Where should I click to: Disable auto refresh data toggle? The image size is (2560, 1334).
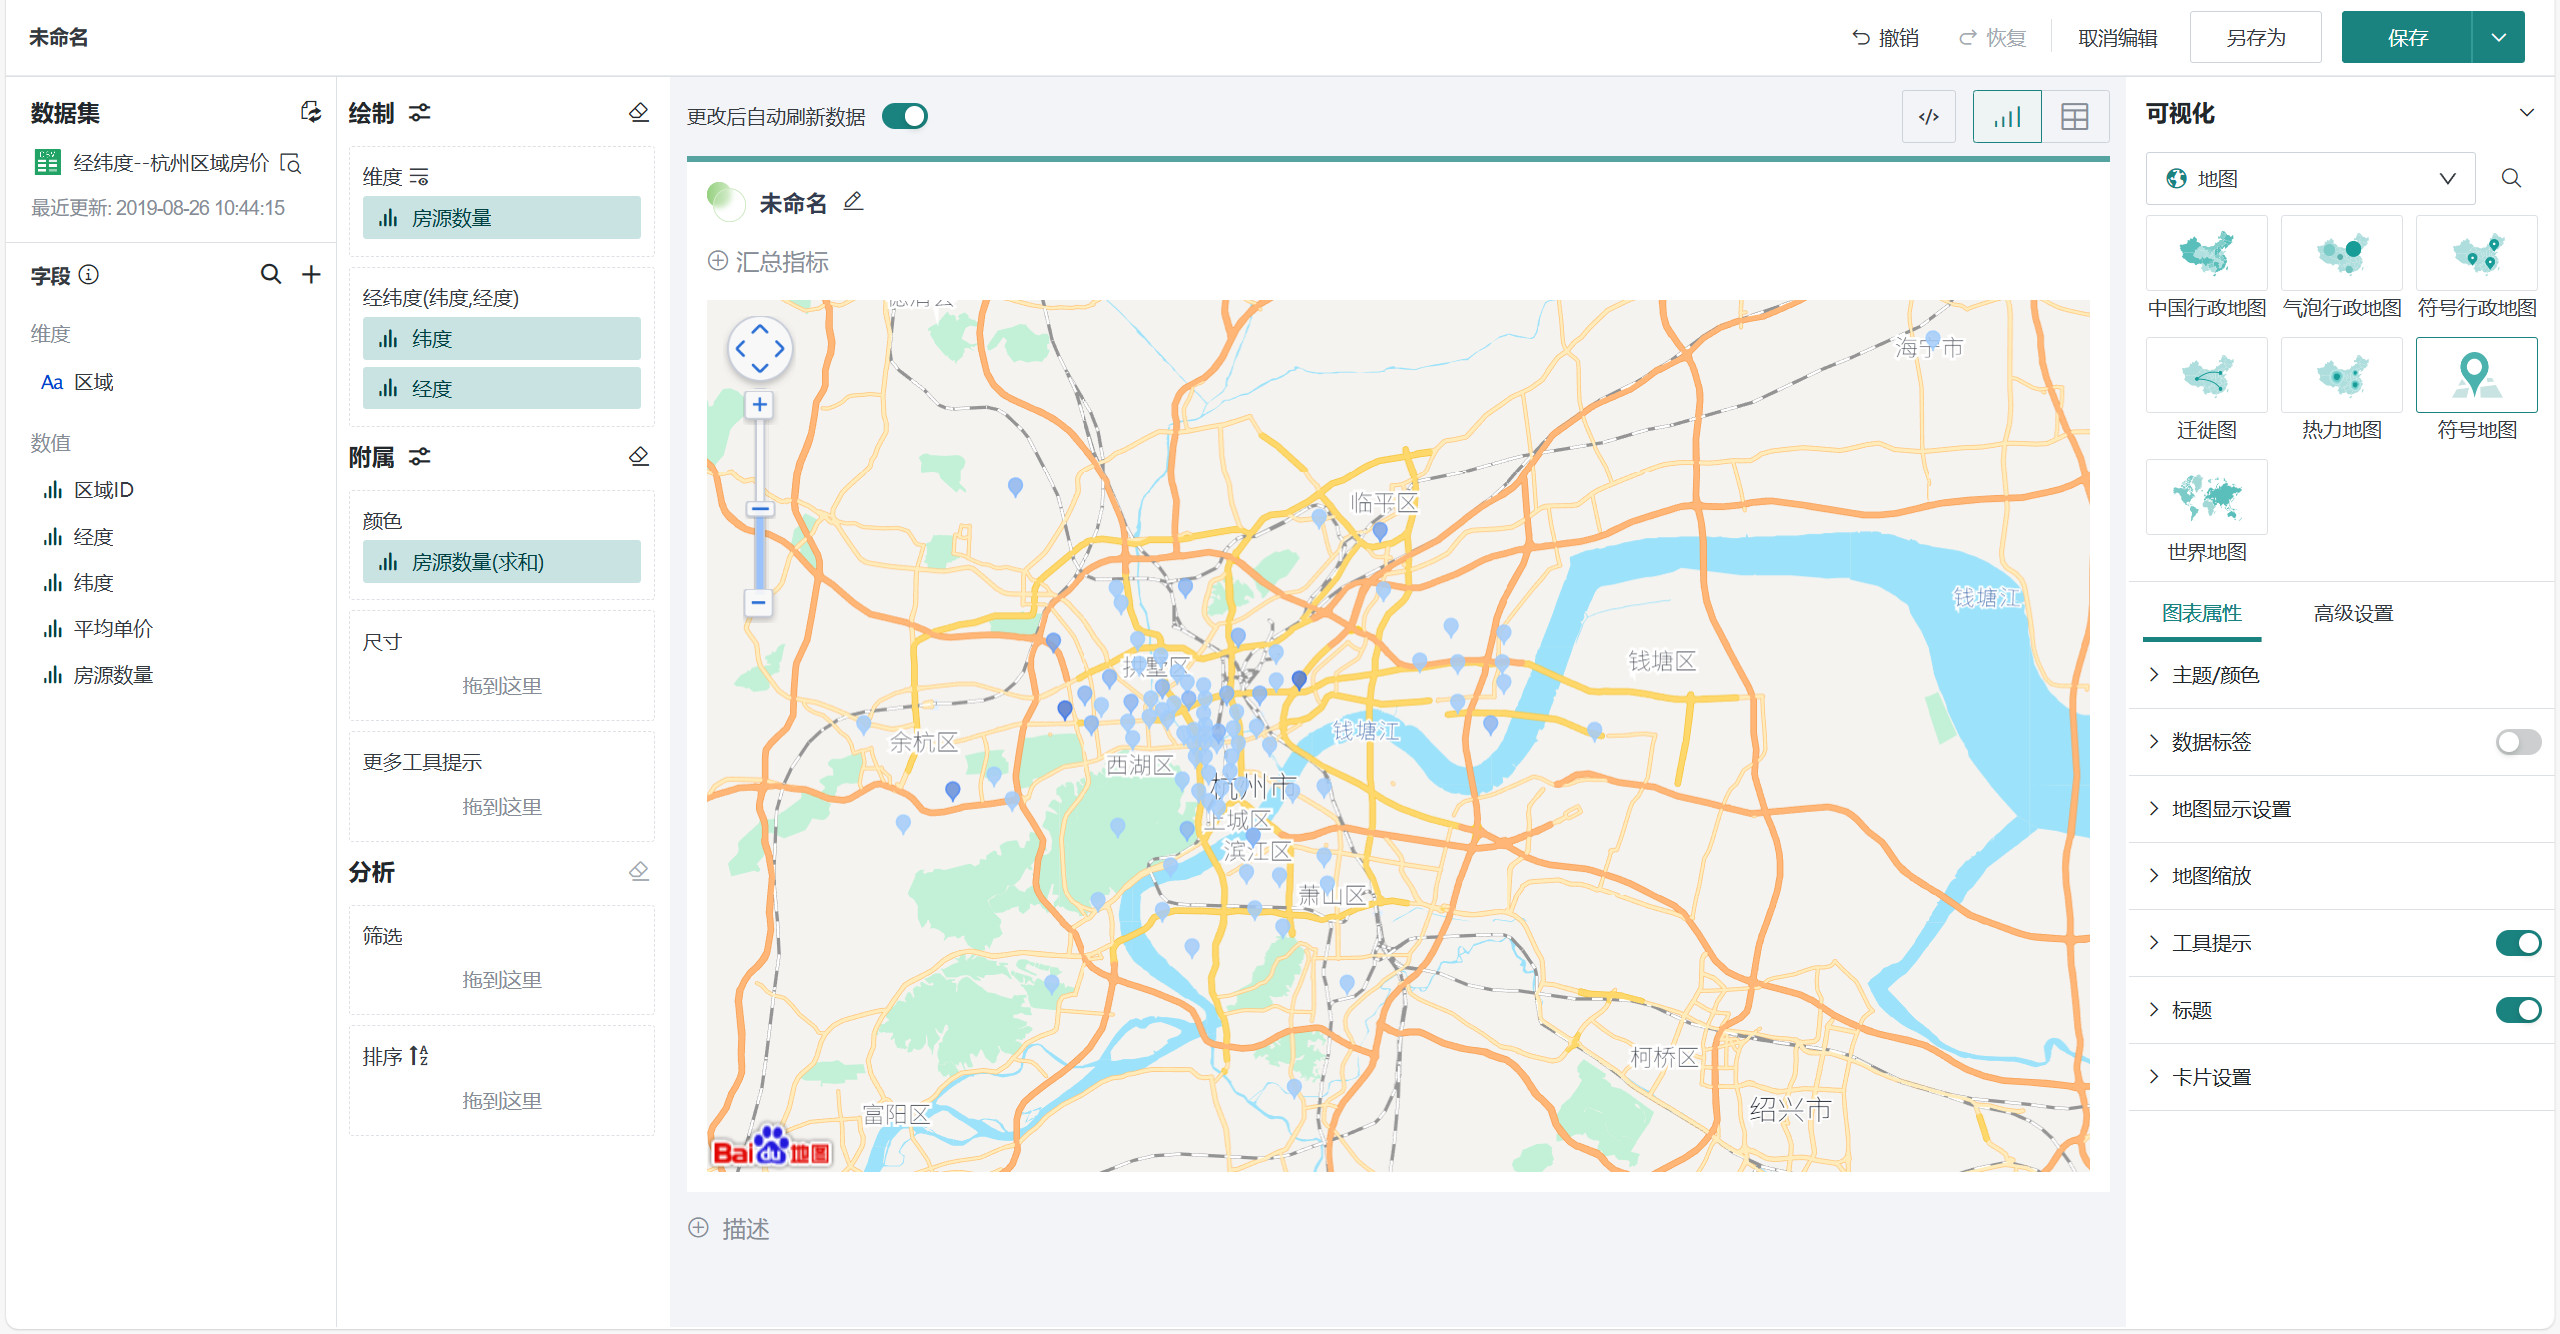905,117
